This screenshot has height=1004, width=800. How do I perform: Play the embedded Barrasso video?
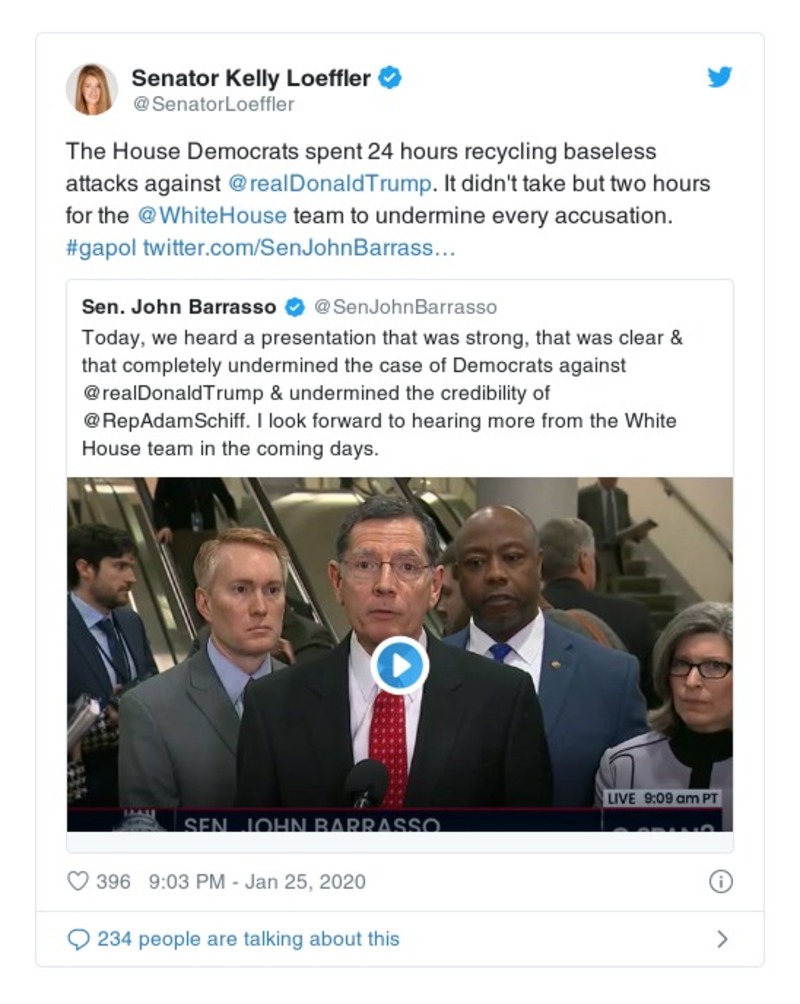pyautogui.click(x=400, y=665)
